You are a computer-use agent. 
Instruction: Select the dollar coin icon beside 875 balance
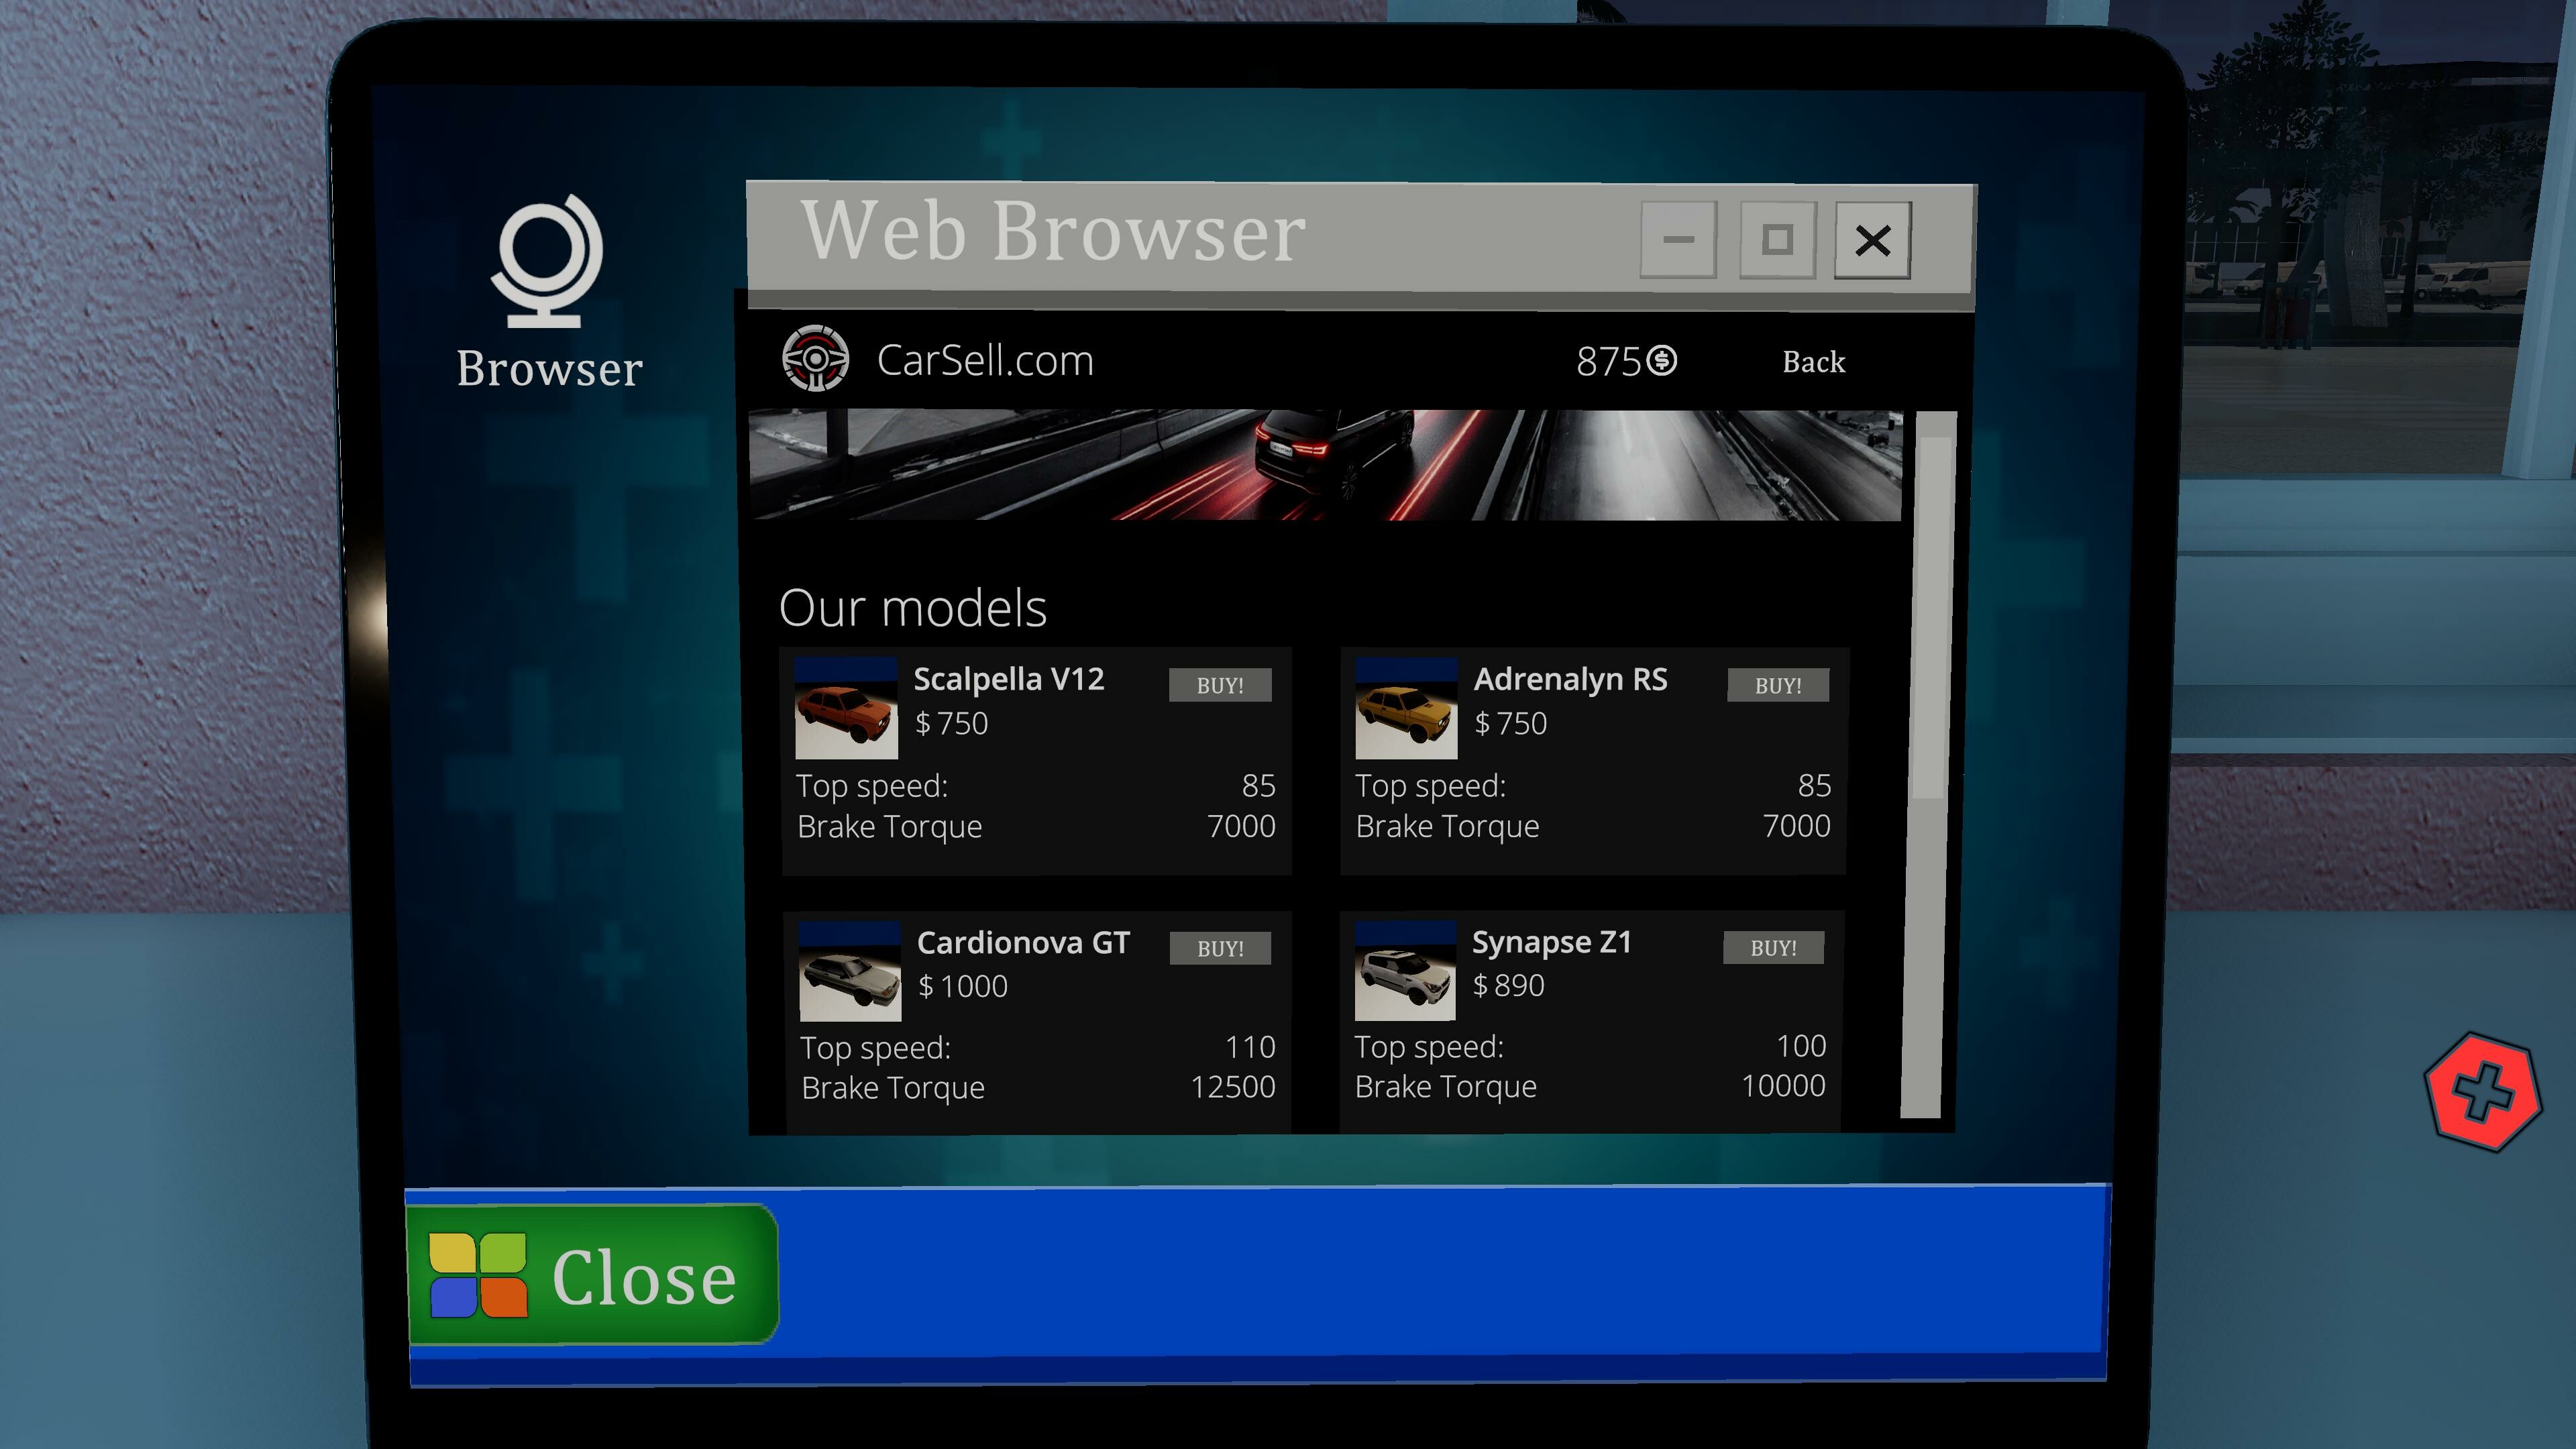(x=1663, y=360)
